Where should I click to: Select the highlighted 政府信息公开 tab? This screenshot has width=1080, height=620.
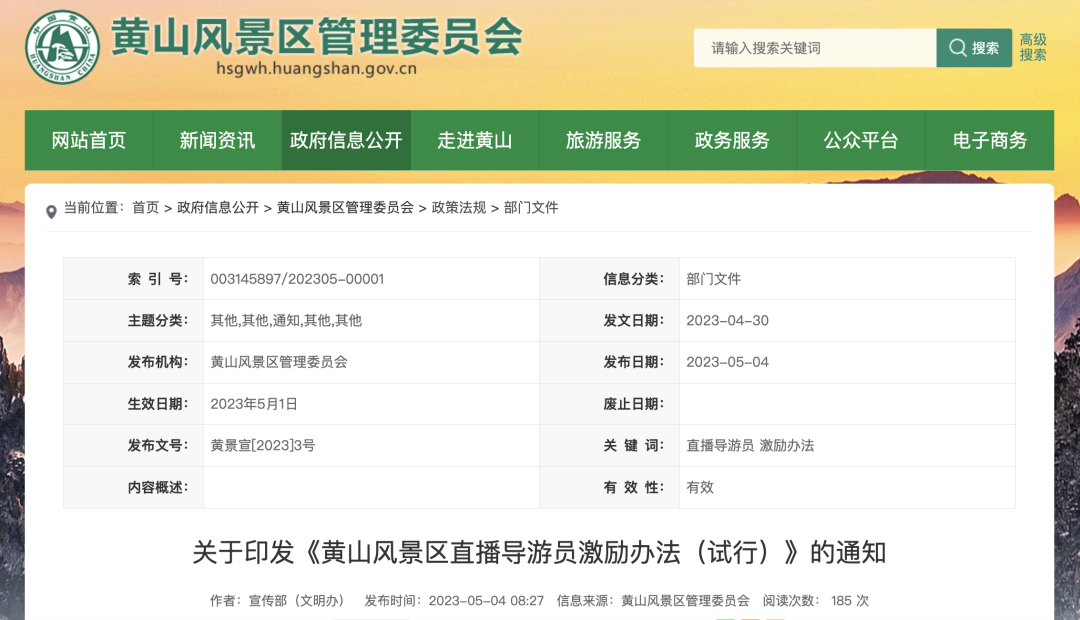click(x=345, y=140)
